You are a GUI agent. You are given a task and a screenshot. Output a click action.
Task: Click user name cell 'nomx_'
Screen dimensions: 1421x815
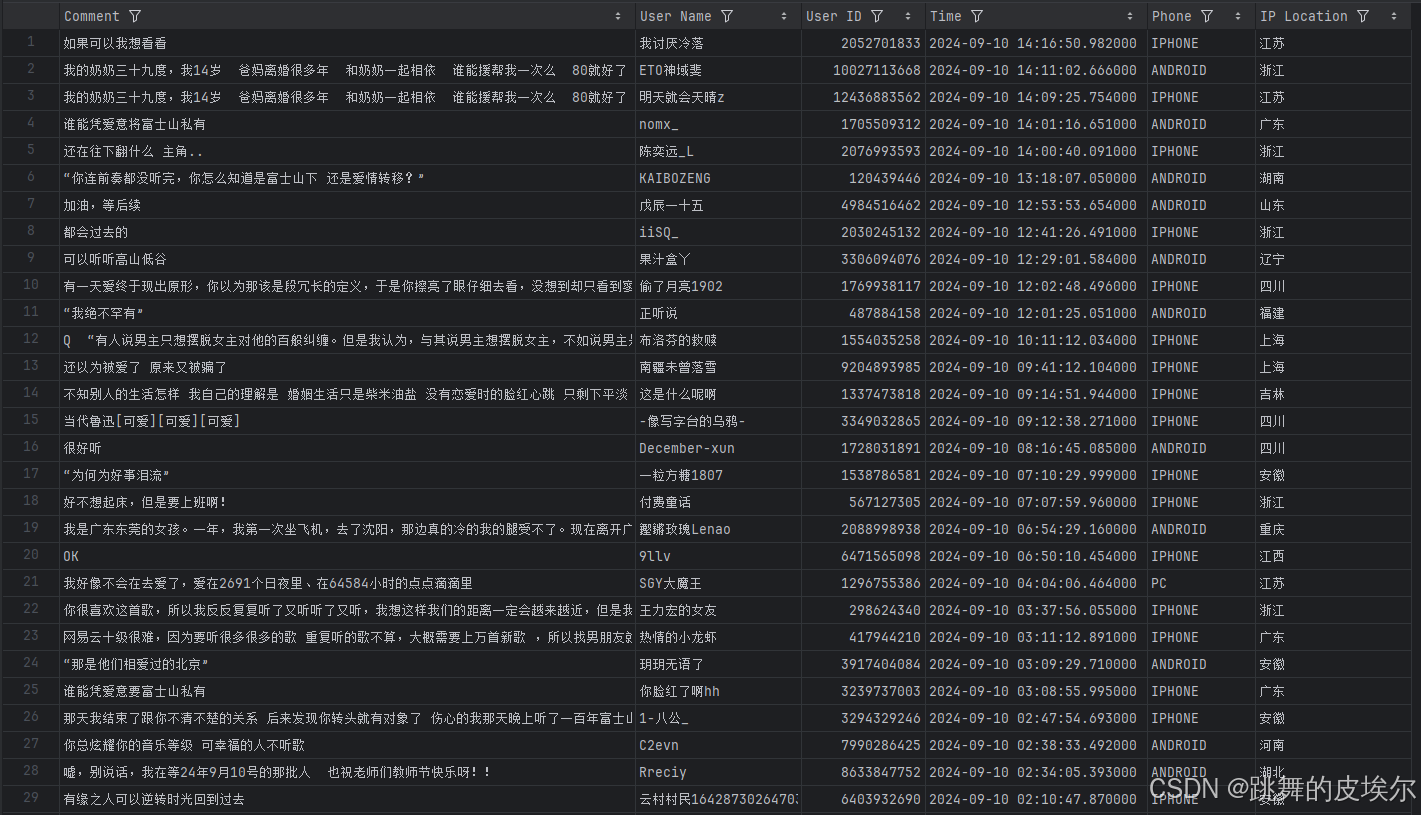[x=718, y=124]
